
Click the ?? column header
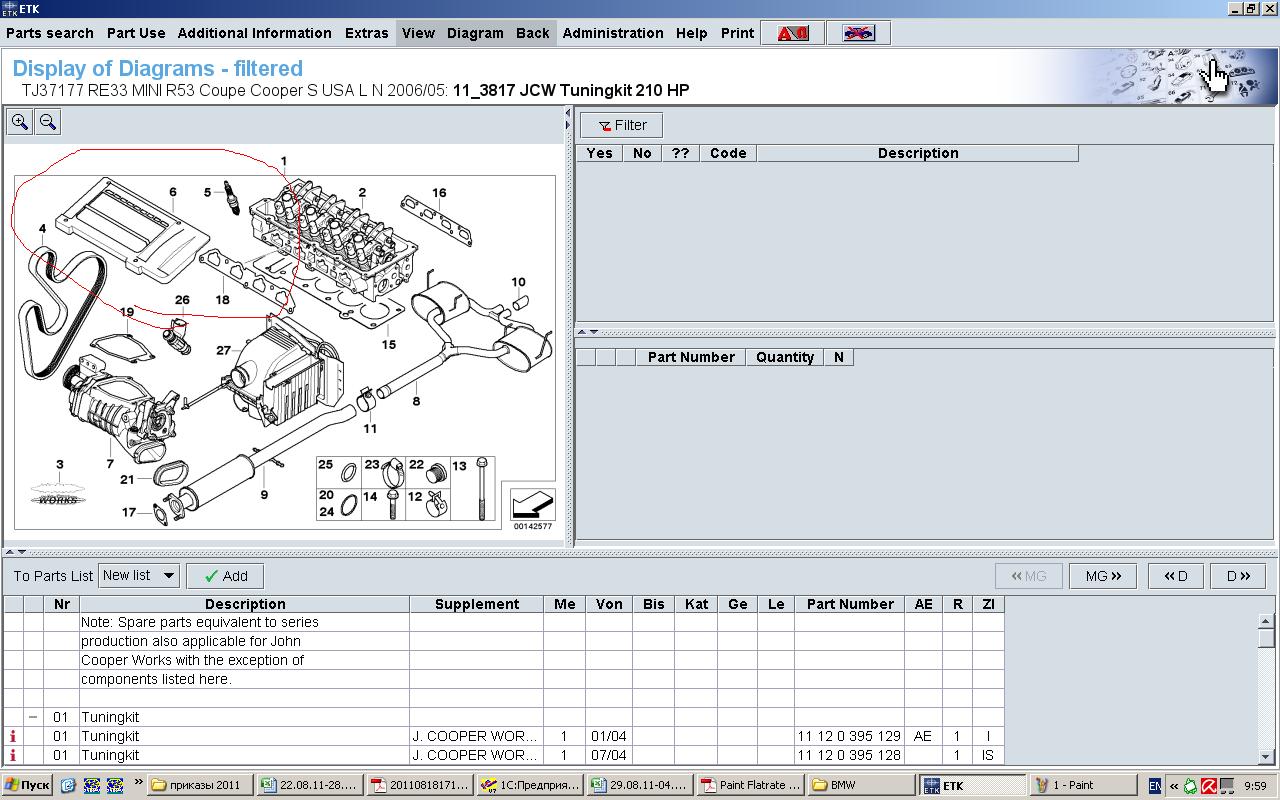[x=680, y=153]
